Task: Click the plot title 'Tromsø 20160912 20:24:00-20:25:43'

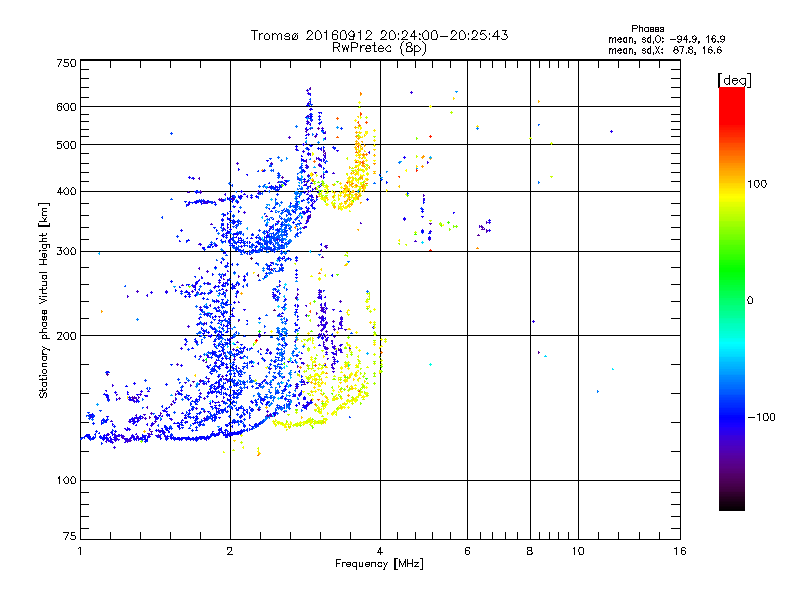Action: coord(379,35)
